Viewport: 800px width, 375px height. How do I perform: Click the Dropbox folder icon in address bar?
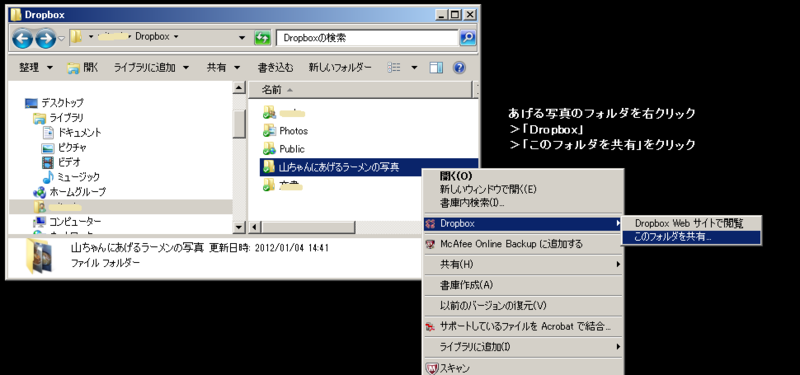pos(77,37)
